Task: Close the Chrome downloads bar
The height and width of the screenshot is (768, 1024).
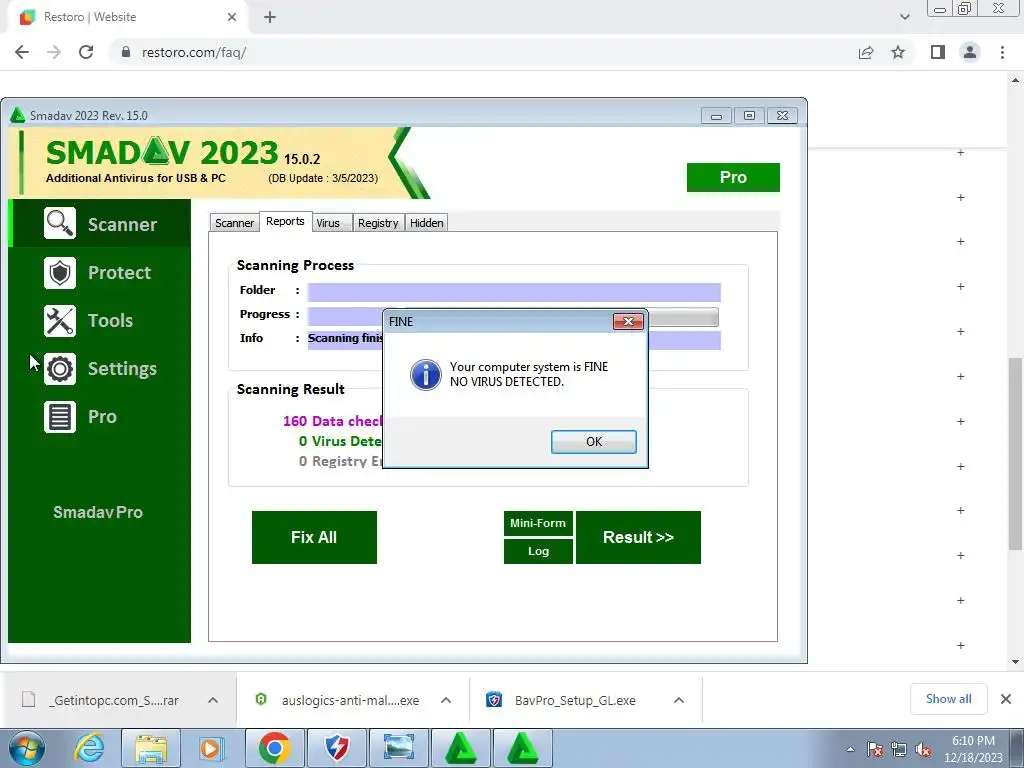Action: coord(1006,699)
